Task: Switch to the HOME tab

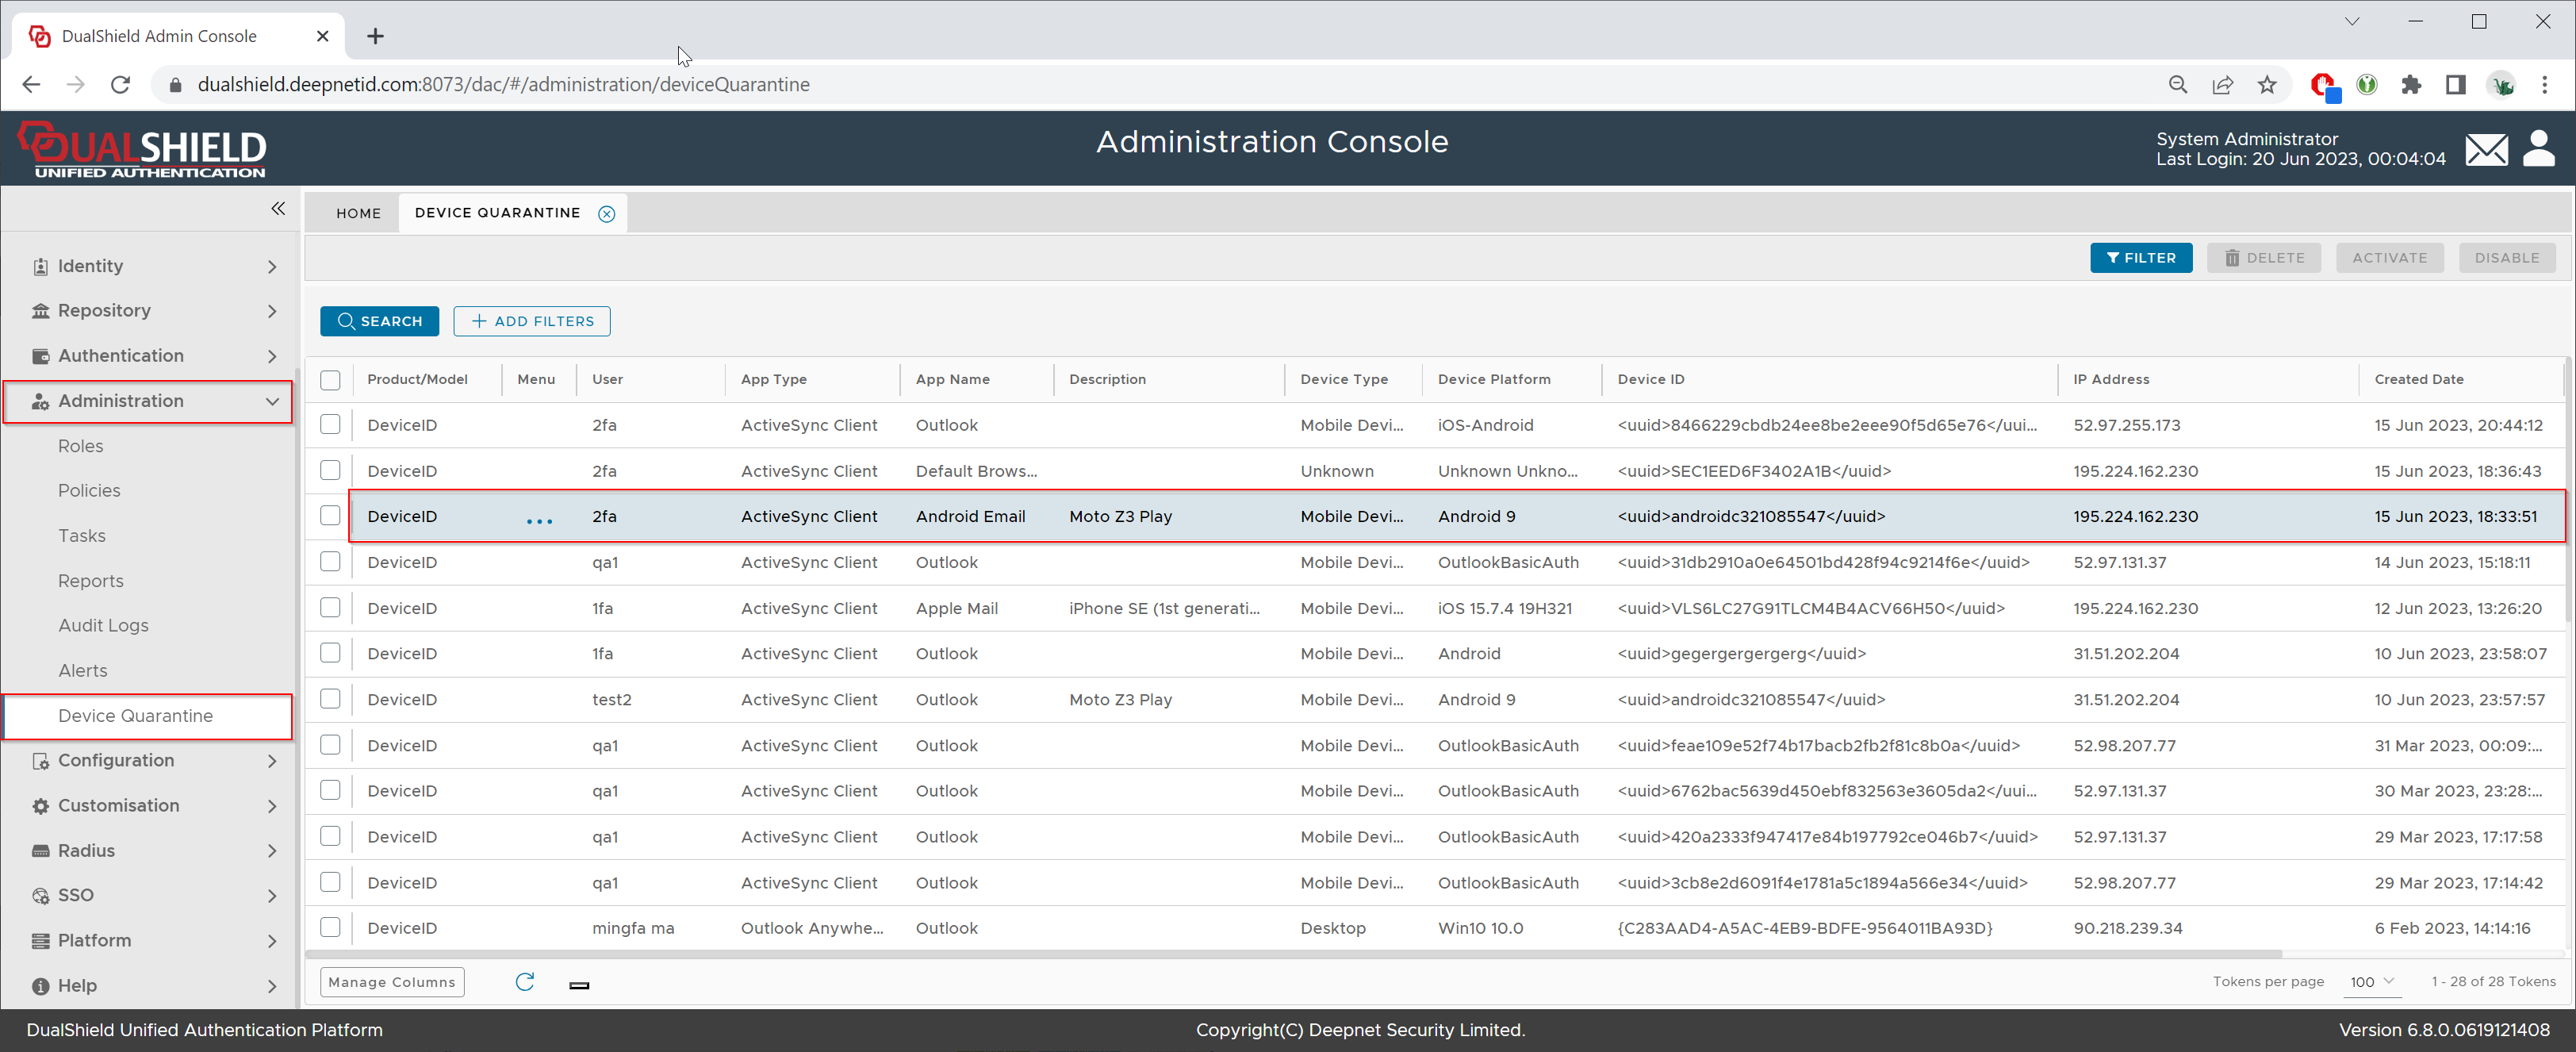Action: tap(358, 213)
